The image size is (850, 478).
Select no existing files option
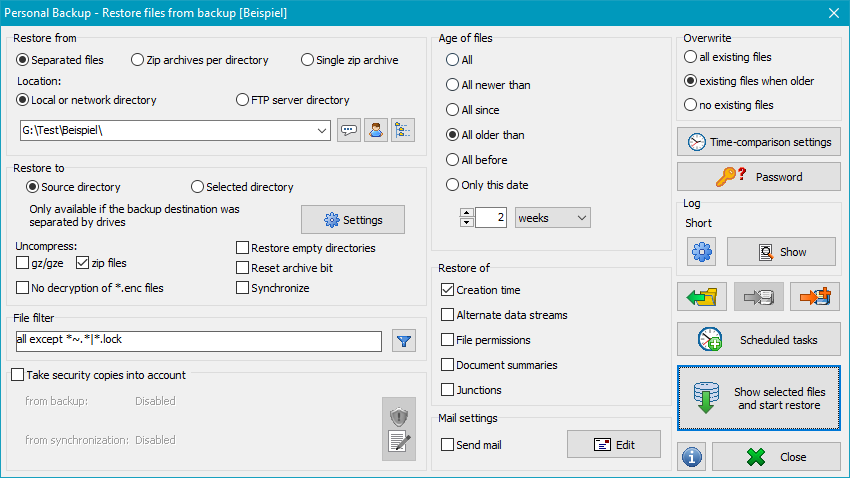pos(729,105)
